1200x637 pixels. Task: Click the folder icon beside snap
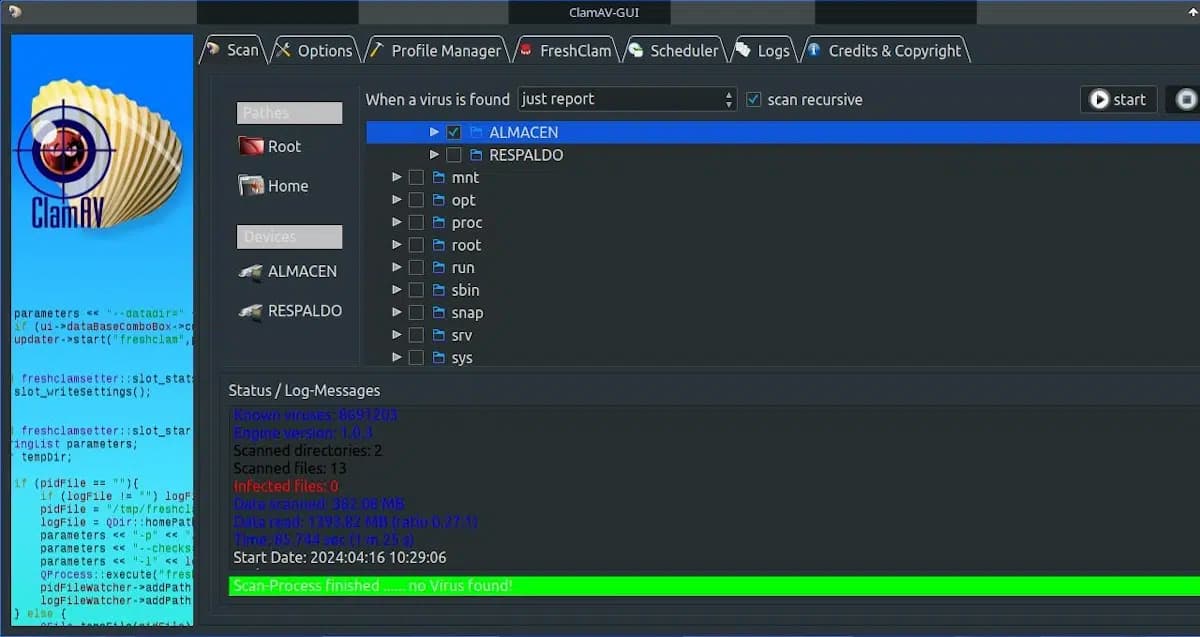pos(439,313)
